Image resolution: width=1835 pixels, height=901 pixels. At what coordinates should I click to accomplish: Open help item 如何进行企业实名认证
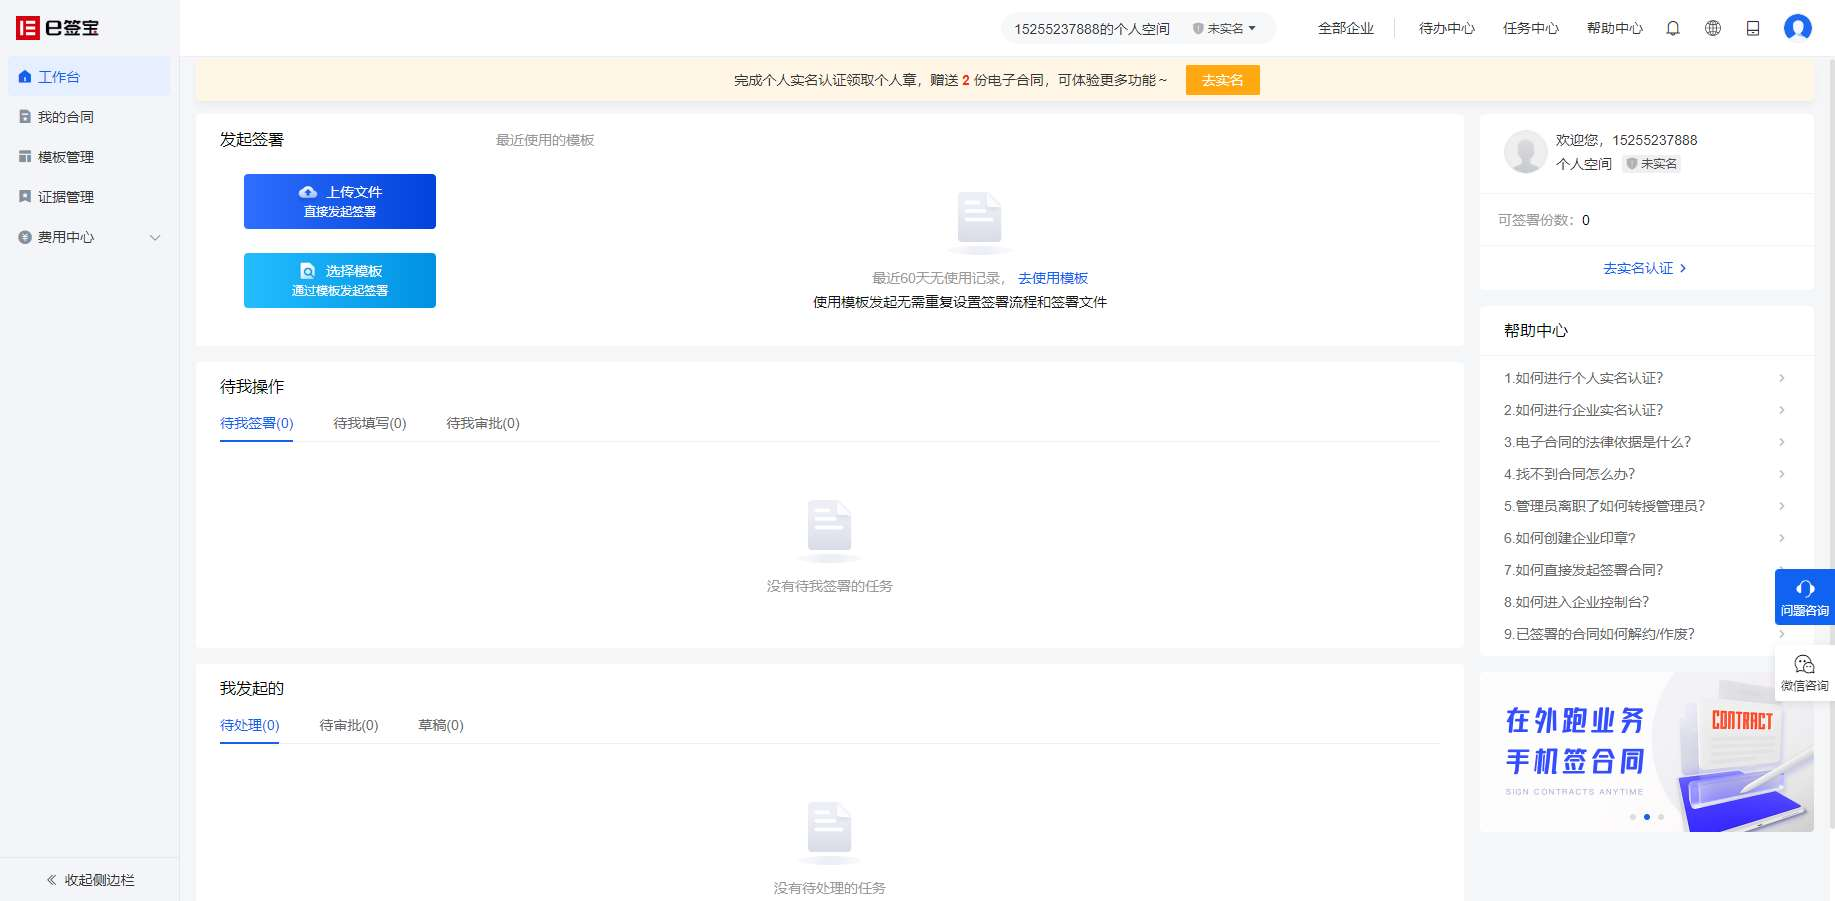click(1584, 410)
